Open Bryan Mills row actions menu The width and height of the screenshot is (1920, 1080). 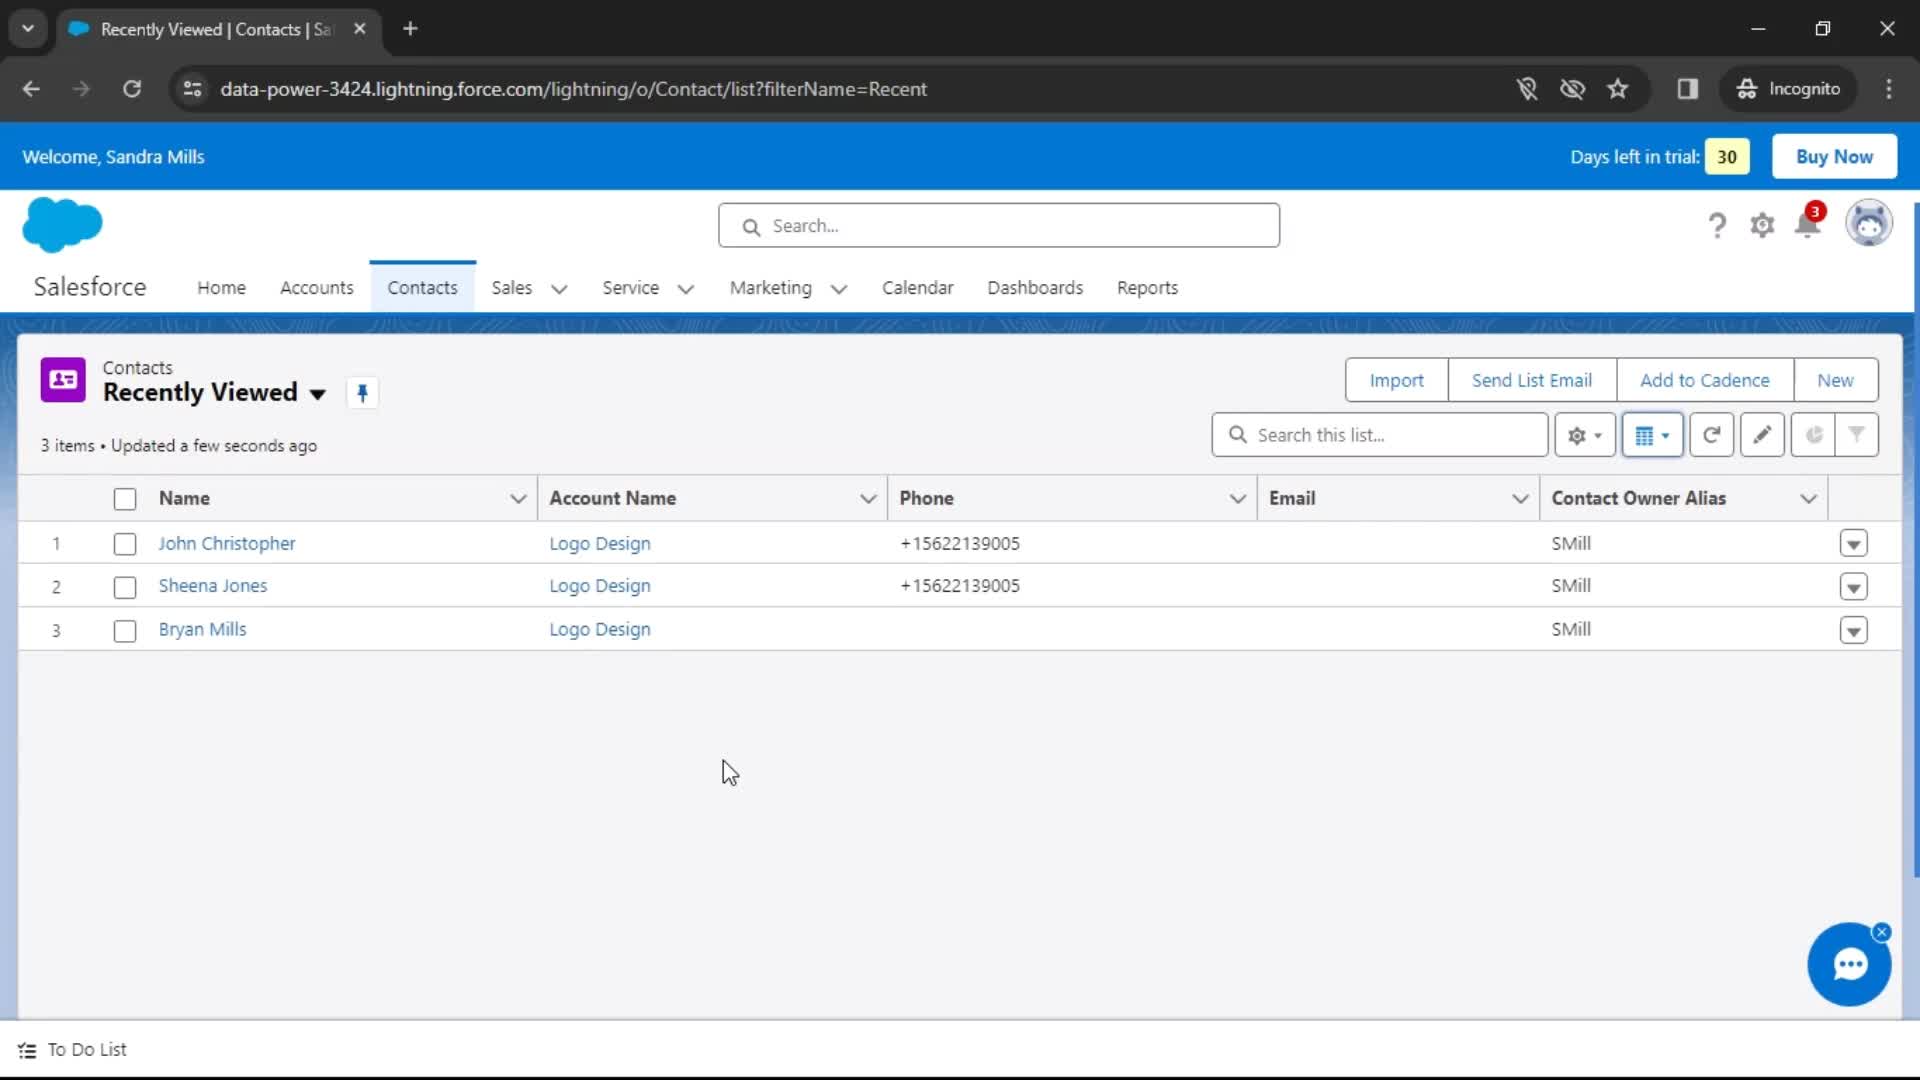click(1853, 631)
